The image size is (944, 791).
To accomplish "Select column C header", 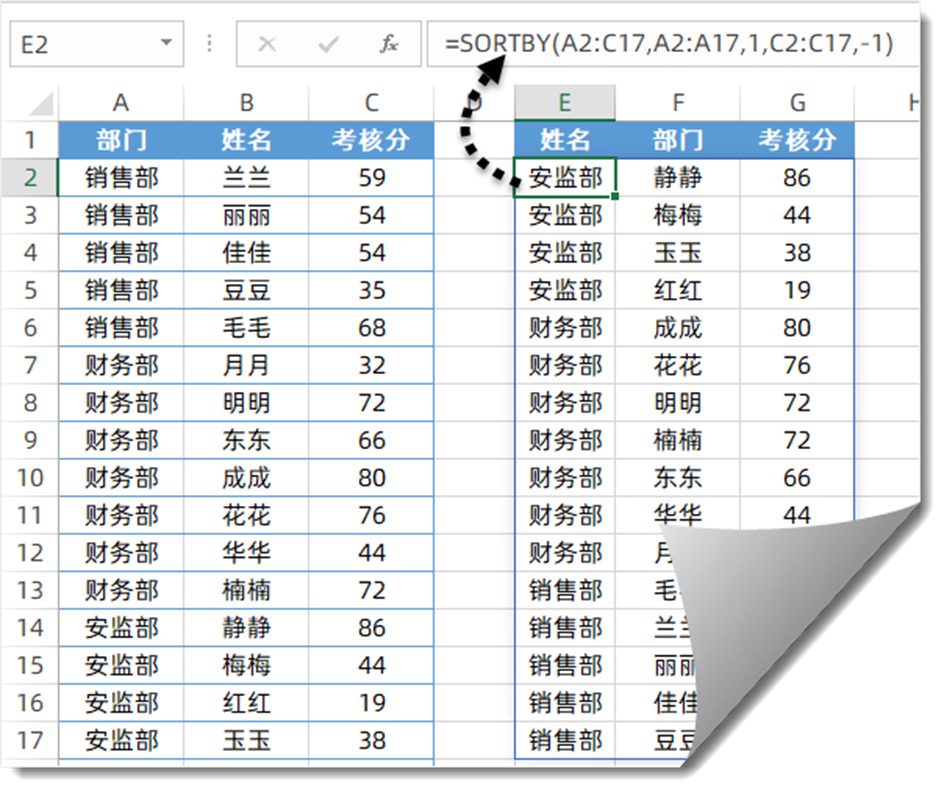I will click(x=371, y=102).
